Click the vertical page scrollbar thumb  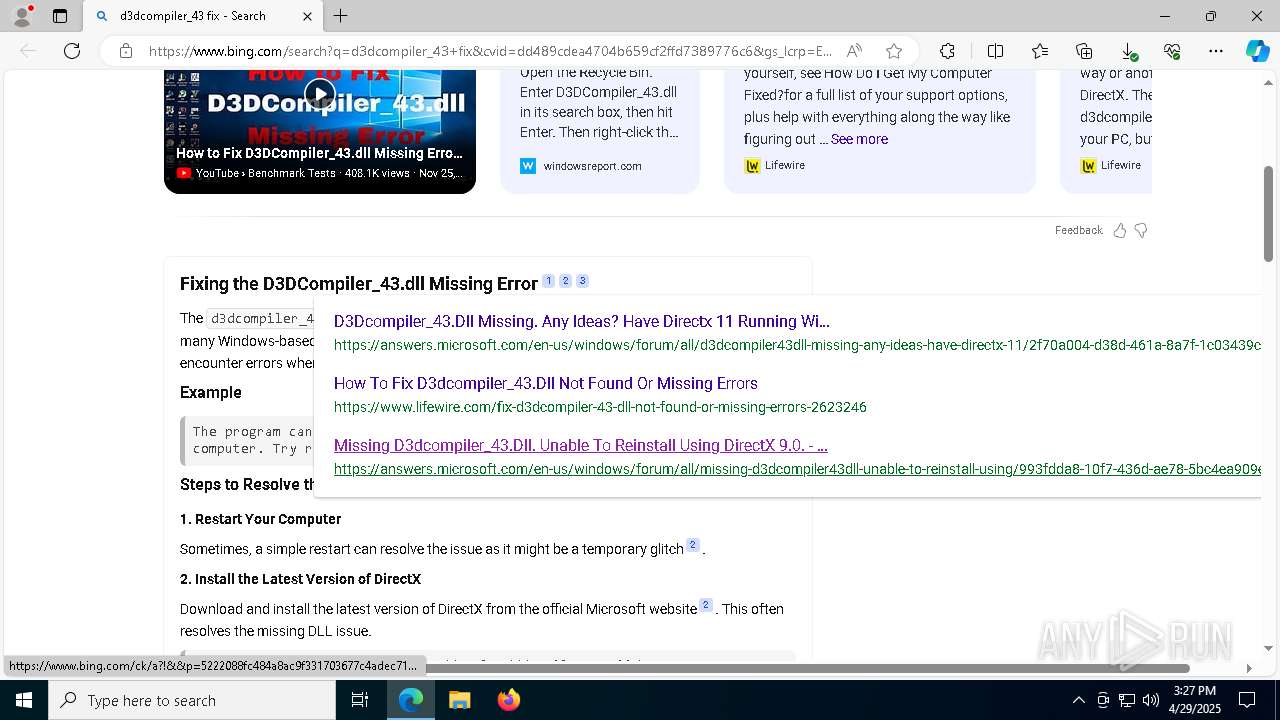[1268, 214]
